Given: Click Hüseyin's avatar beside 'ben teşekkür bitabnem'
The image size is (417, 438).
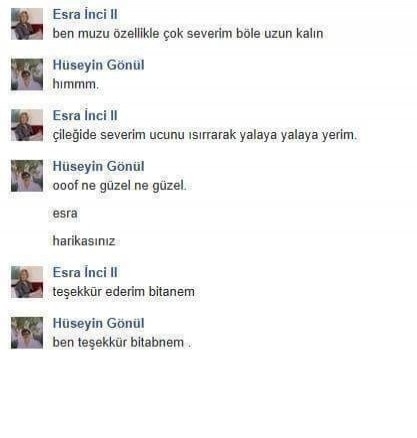Looking at the screenshot, I should coord(27,333).
